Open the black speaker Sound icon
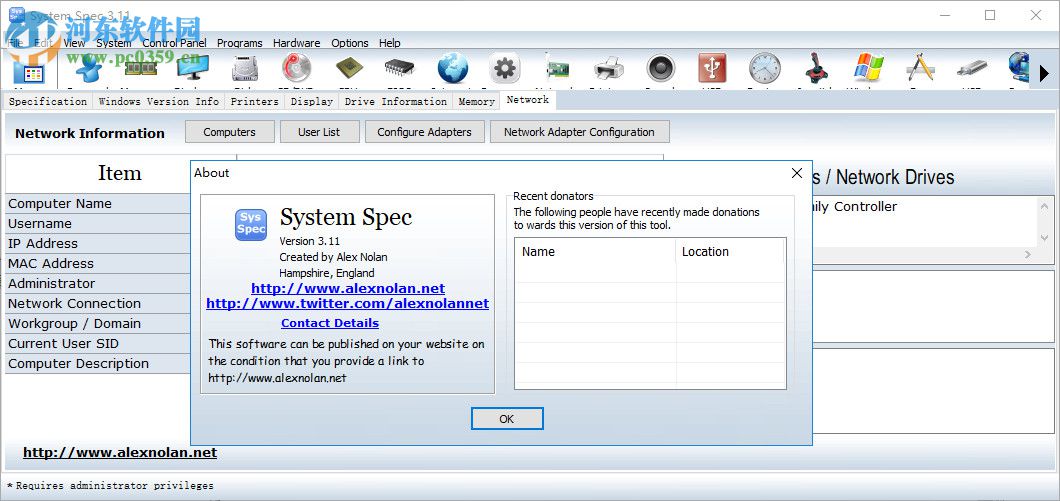Screen dimensions: 1060x501 point(660,68)
